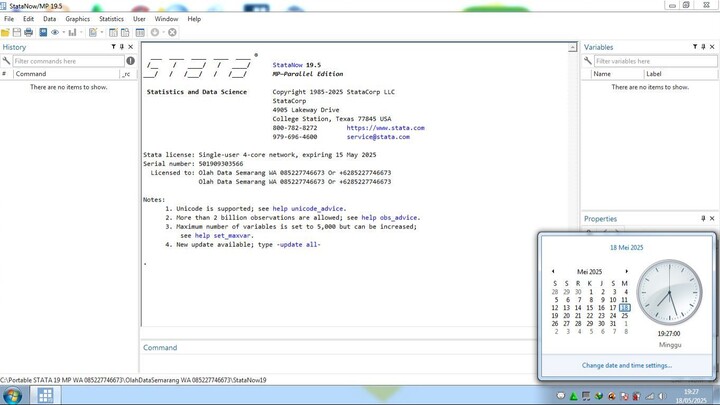Click into the Filter variables here field
The image size is (720, 405).
655,61
